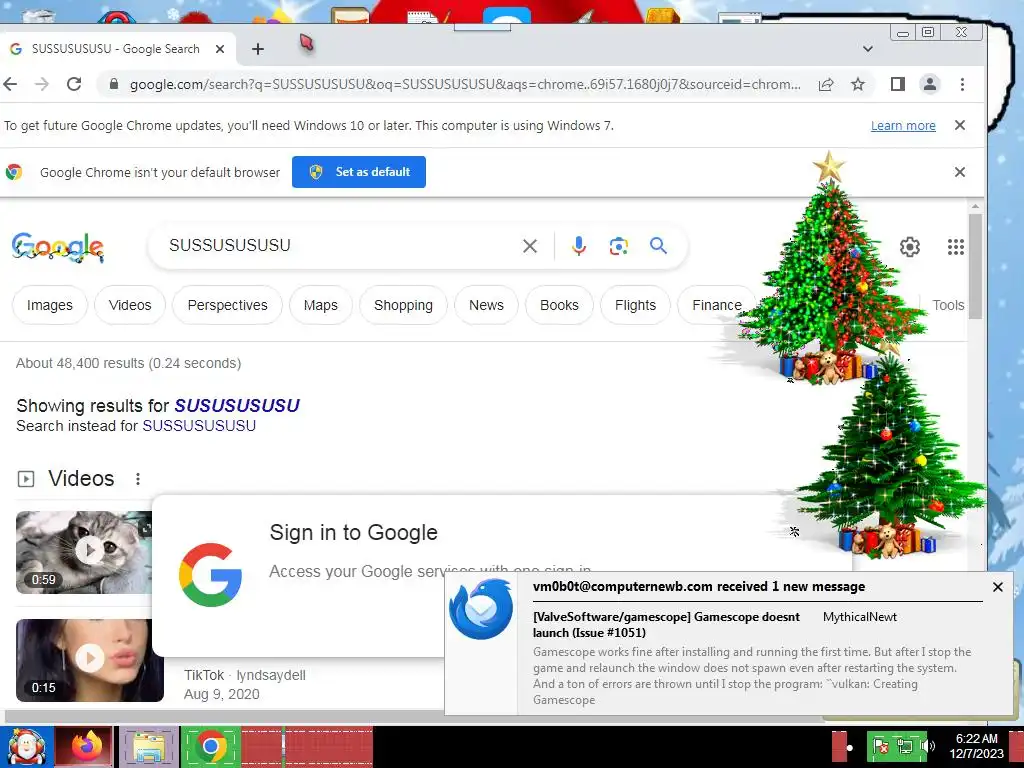Switch to Images results
Image resolution: width=1024 pixels, height=768 pixels.
(50, 305)
